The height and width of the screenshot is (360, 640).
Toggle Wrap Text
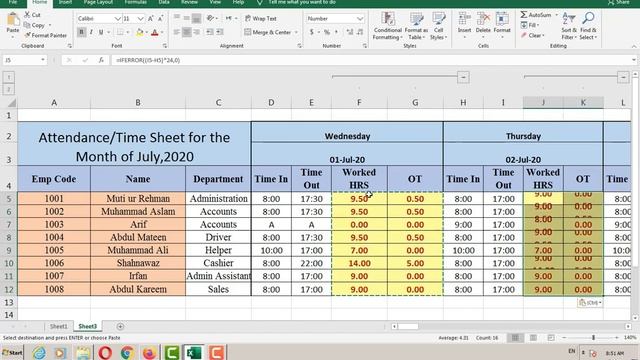[x=260, y=18]
